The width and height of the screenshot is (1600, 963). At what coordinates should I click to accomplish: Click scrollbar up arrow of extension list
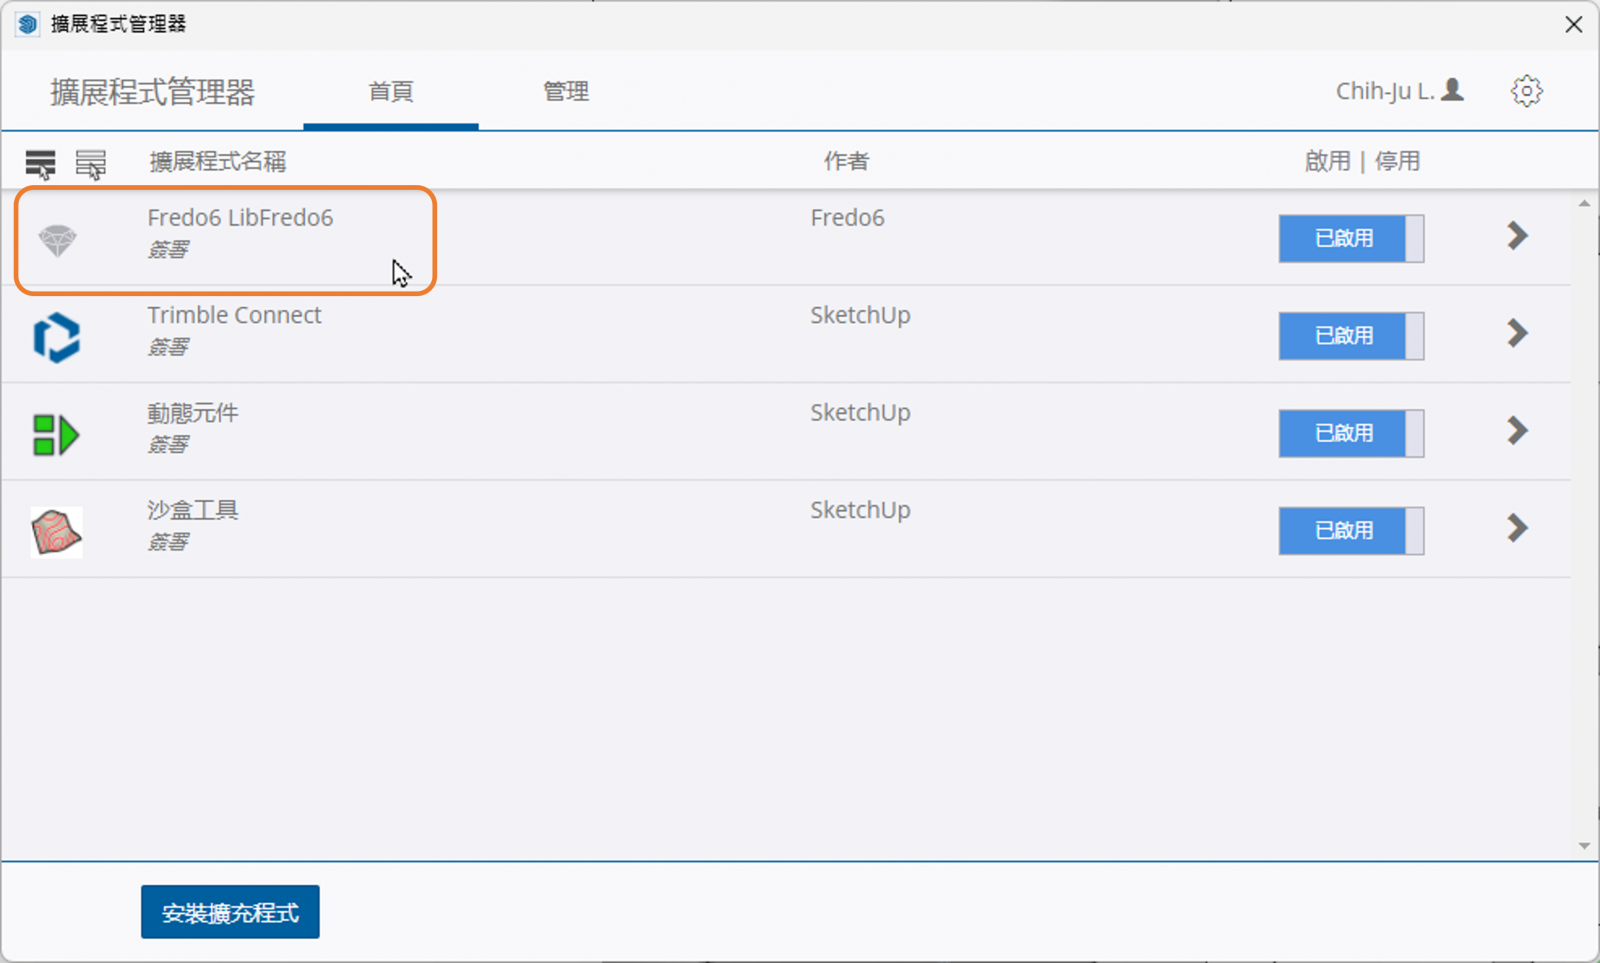(x=1584, y=203)
